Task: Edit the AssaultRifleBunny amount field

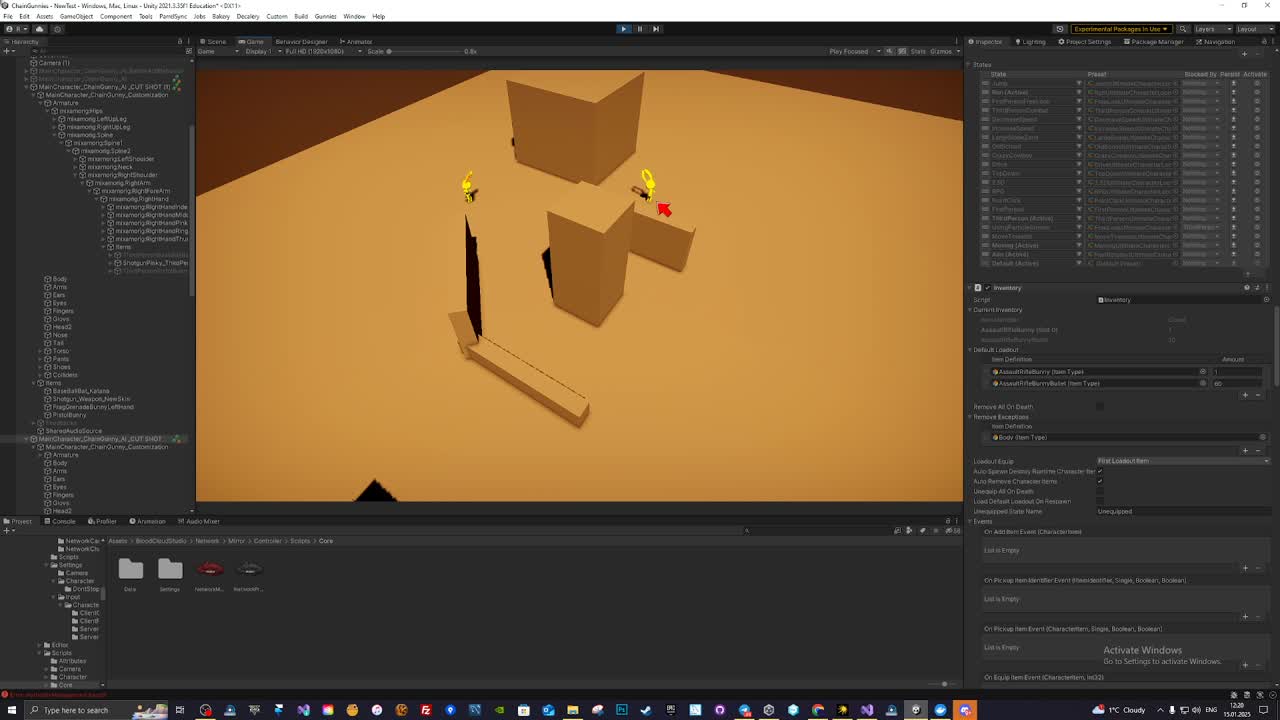Action: 1237,372
